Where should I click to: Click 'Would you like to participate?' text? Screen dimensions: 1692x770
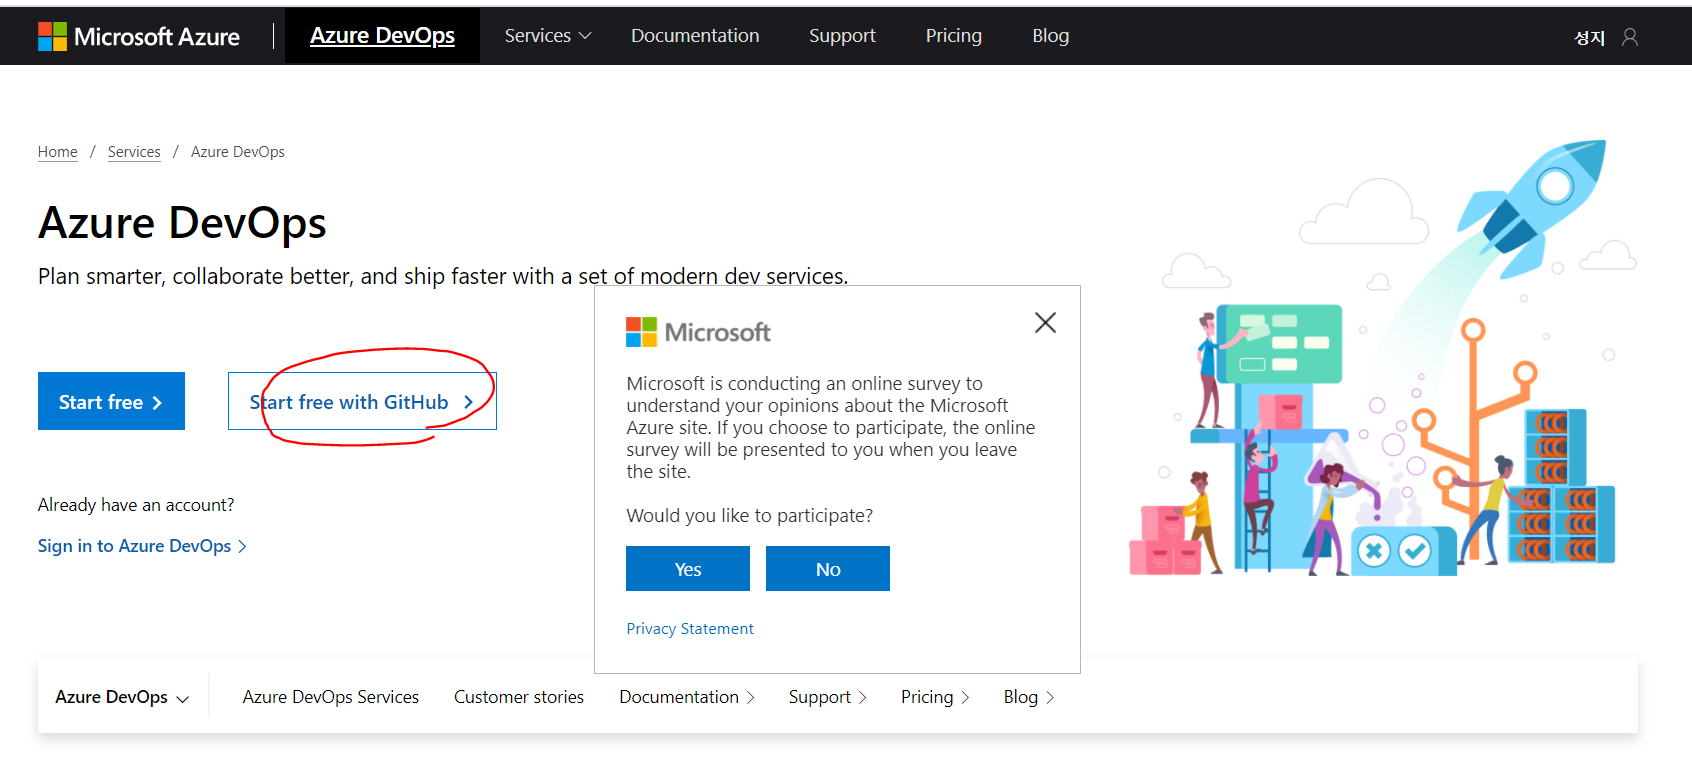[750, 516]
